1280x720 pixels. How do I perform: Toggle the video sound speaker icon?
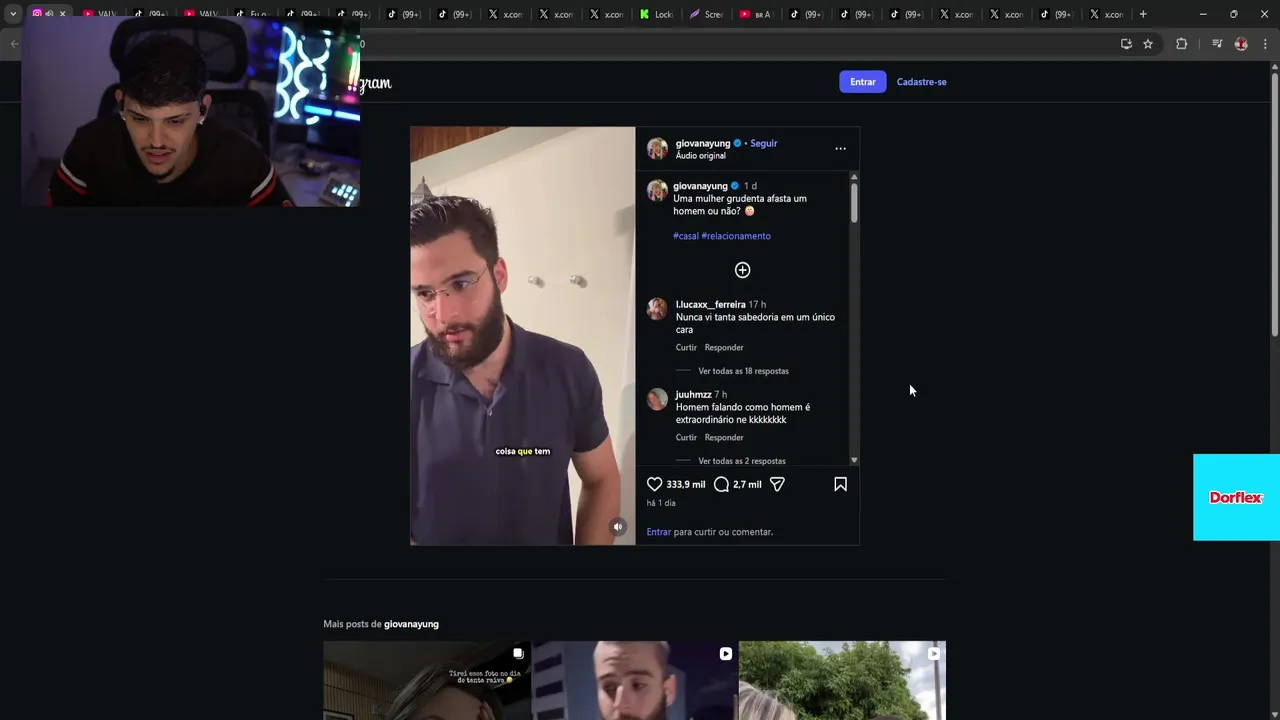click(x=618, y=527)
